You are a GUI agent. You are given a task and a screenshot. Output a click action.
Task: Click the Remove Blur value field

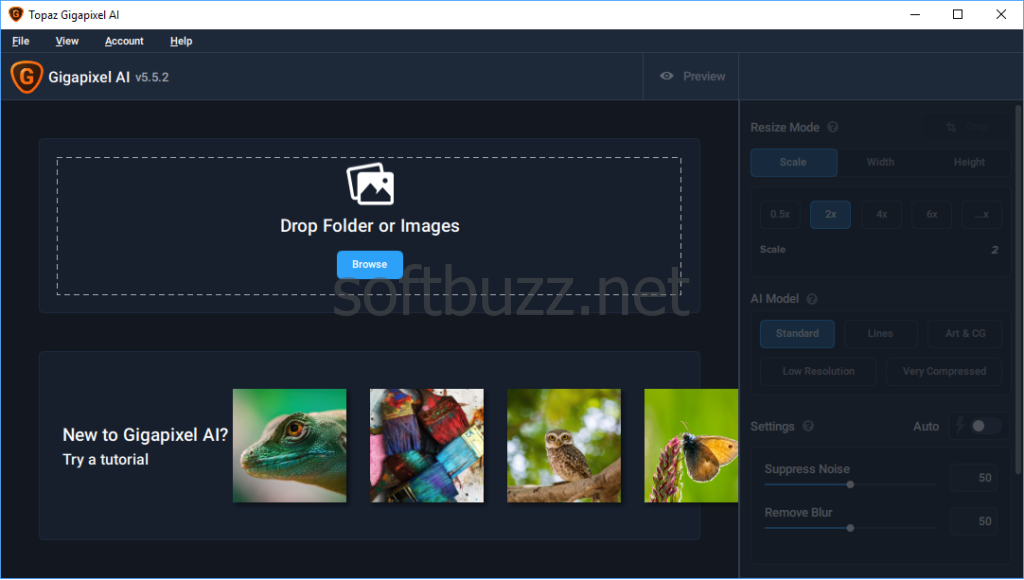[974, 521]
